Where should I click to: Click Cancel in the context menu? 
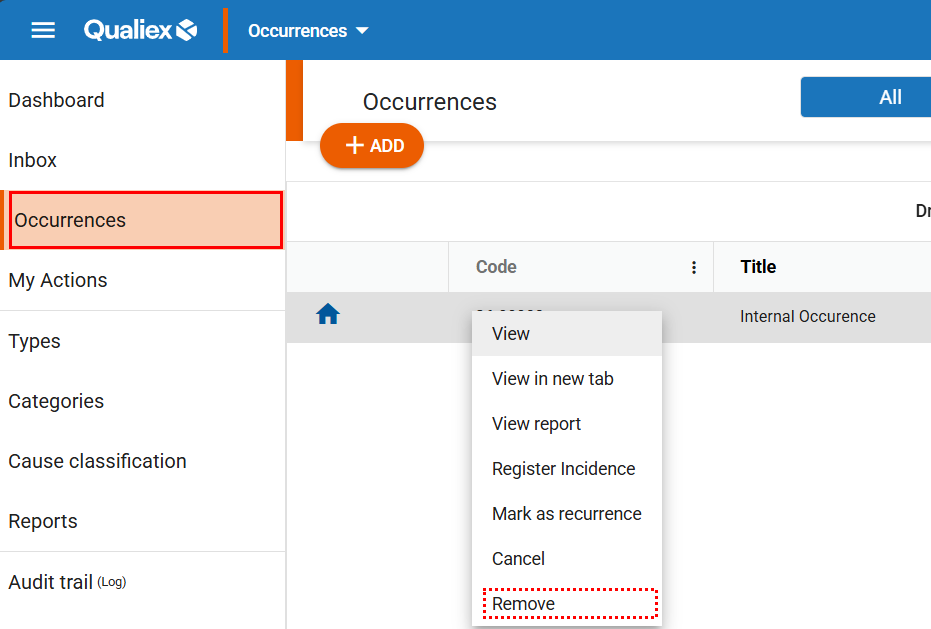[x=518, y=559]
